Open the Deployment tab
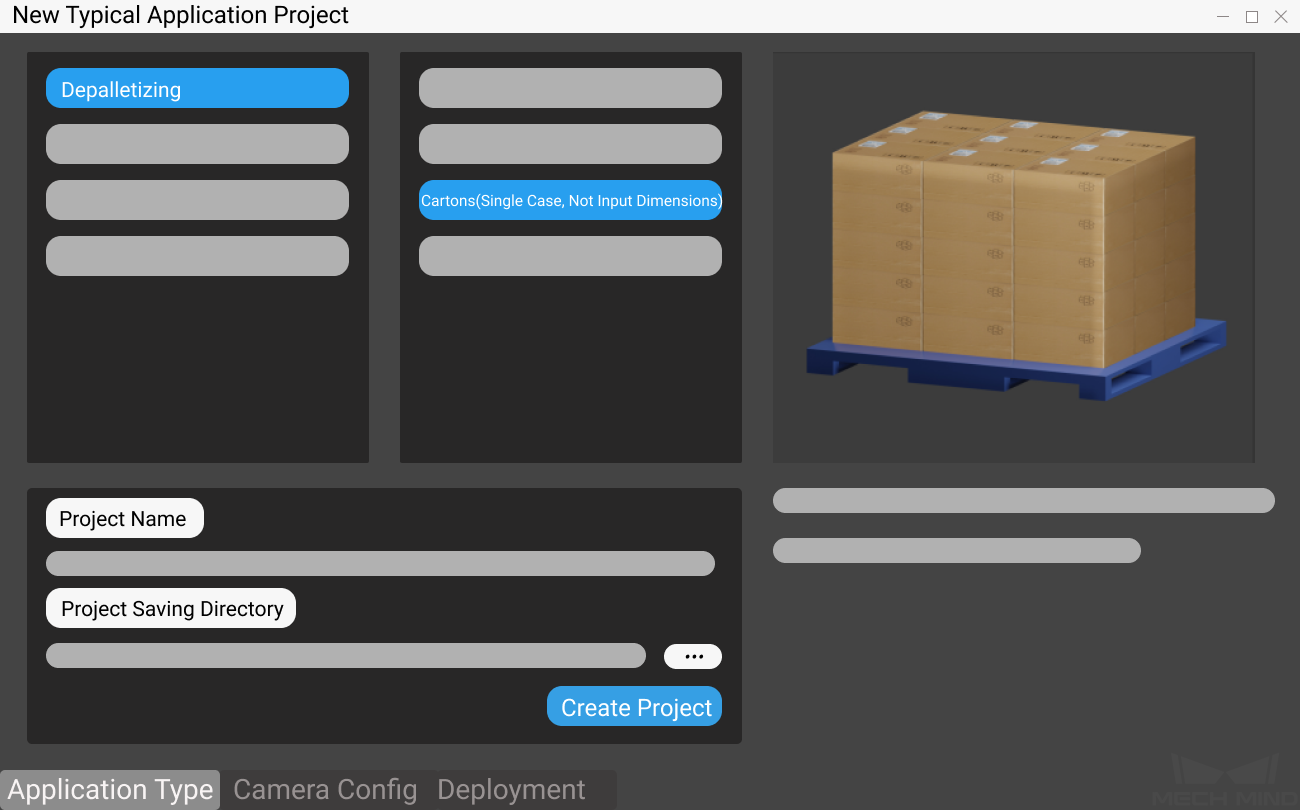Image resolution: width=1300 pixels, height=810 pixels. 511,789
